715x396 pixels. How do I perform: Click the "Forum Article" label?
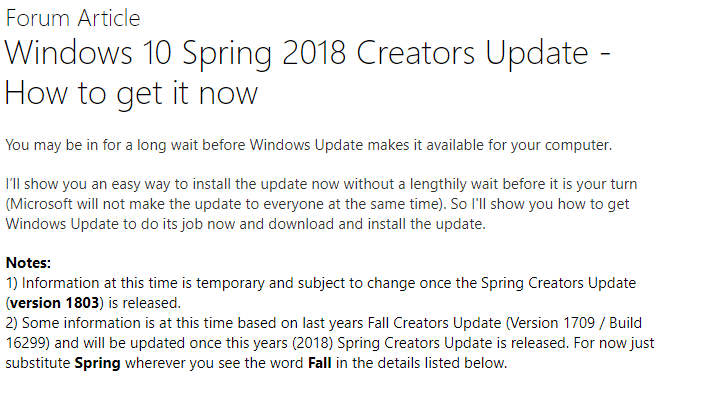pyautogui.click(x=73, y=19)
